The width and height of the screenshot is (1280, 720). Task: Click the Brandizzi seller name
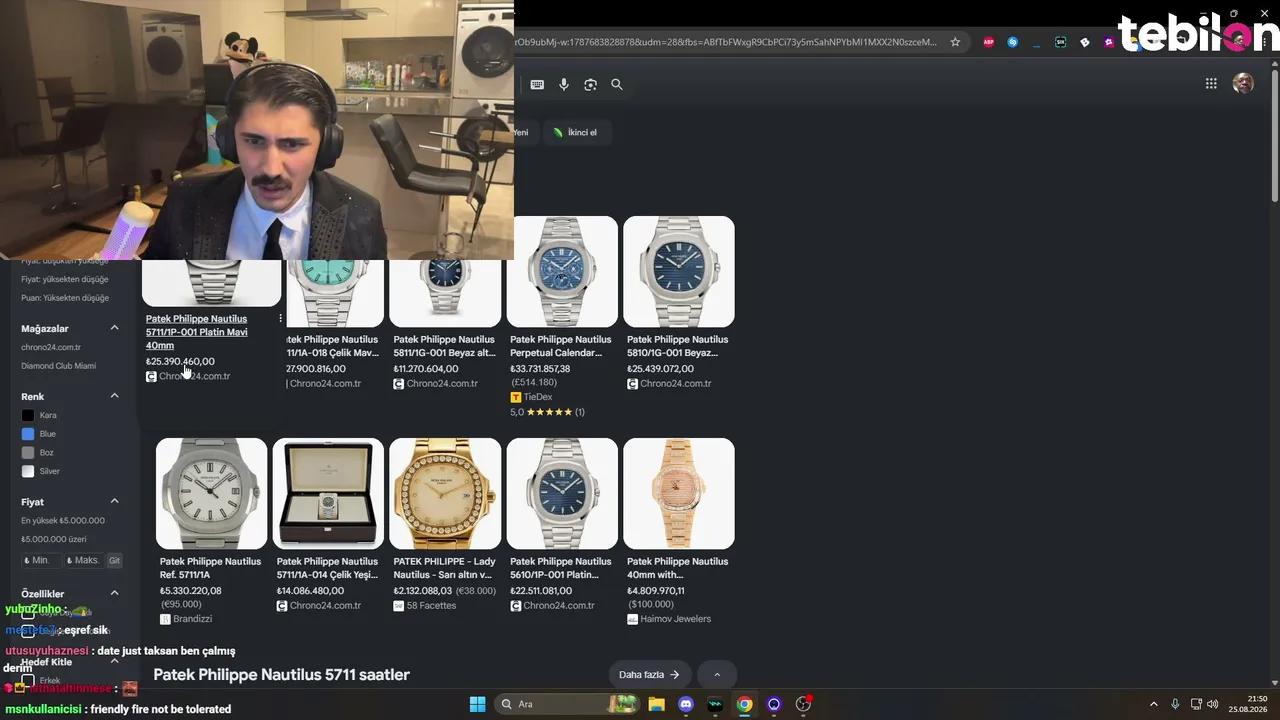193,619
